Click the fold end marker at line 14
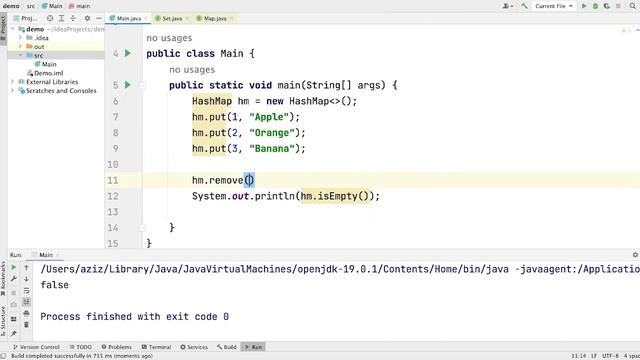 (142, 228)
